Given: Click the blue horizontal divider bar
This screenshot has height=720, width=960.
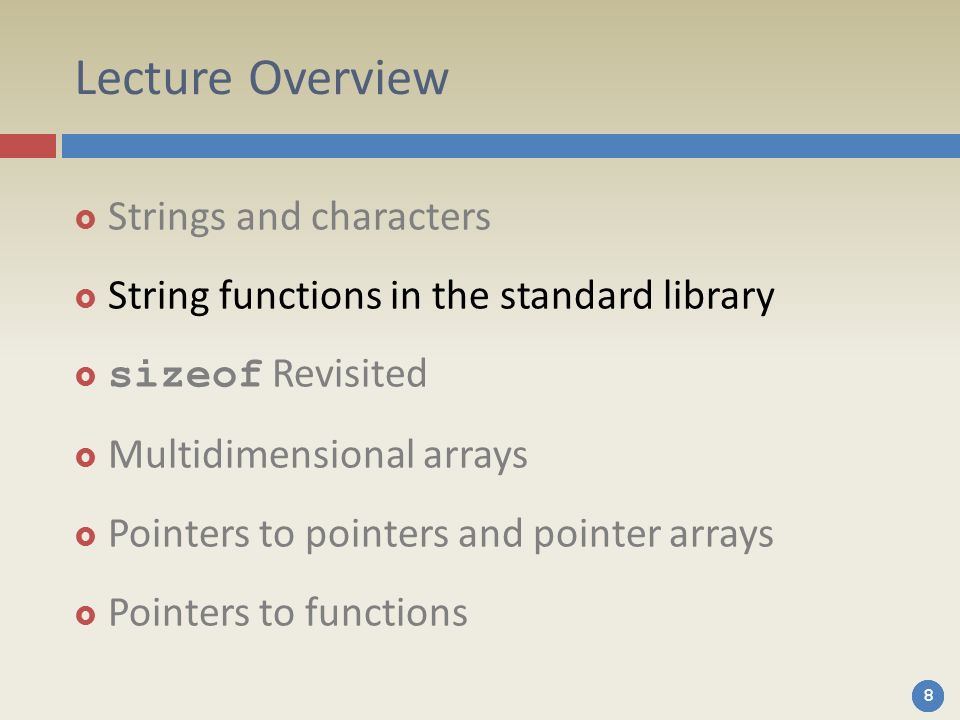Looking at the screenshot, I should point(511,146).
